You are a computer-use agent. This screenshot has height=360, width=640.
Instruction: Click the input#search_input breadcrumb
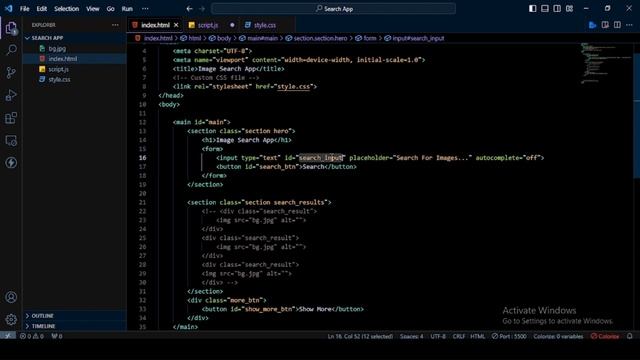tap(414, 38)
